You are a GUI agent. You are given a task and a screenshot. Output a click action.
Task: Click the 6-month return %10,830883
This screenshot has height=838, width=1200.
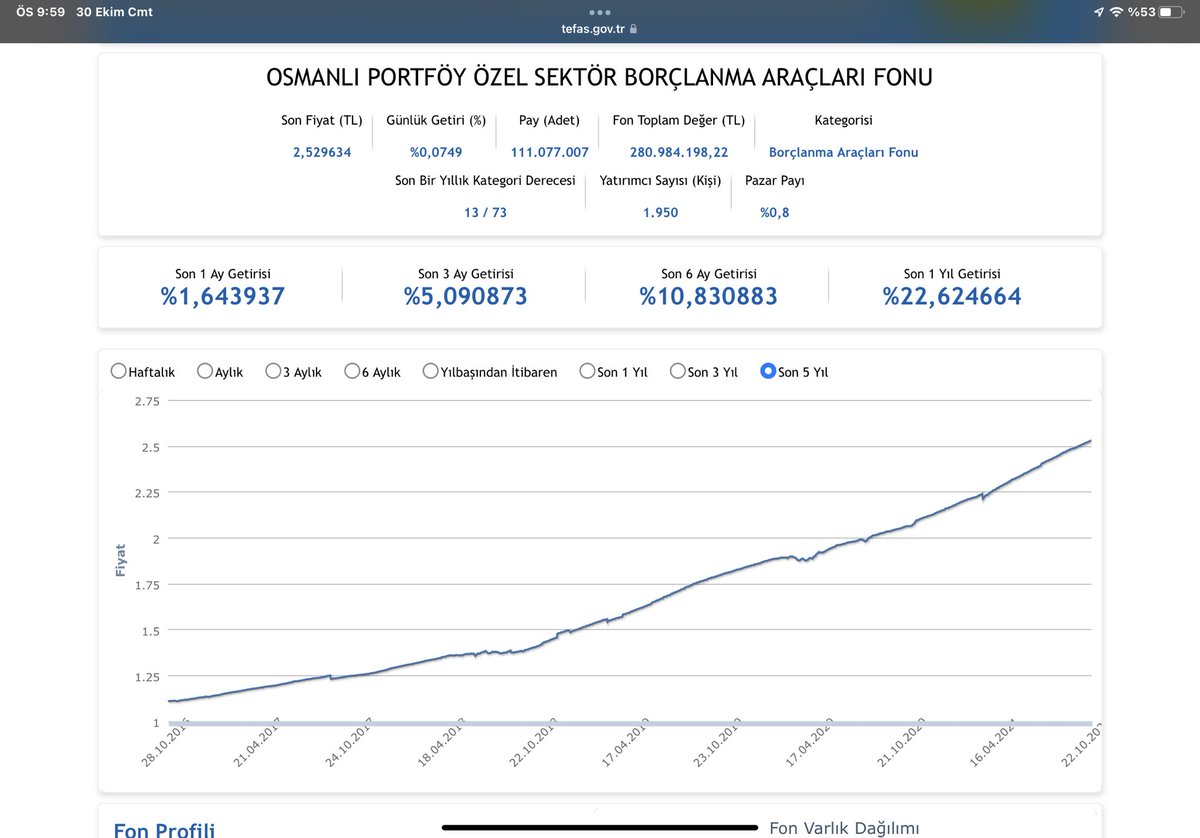(x=709, y=297)
